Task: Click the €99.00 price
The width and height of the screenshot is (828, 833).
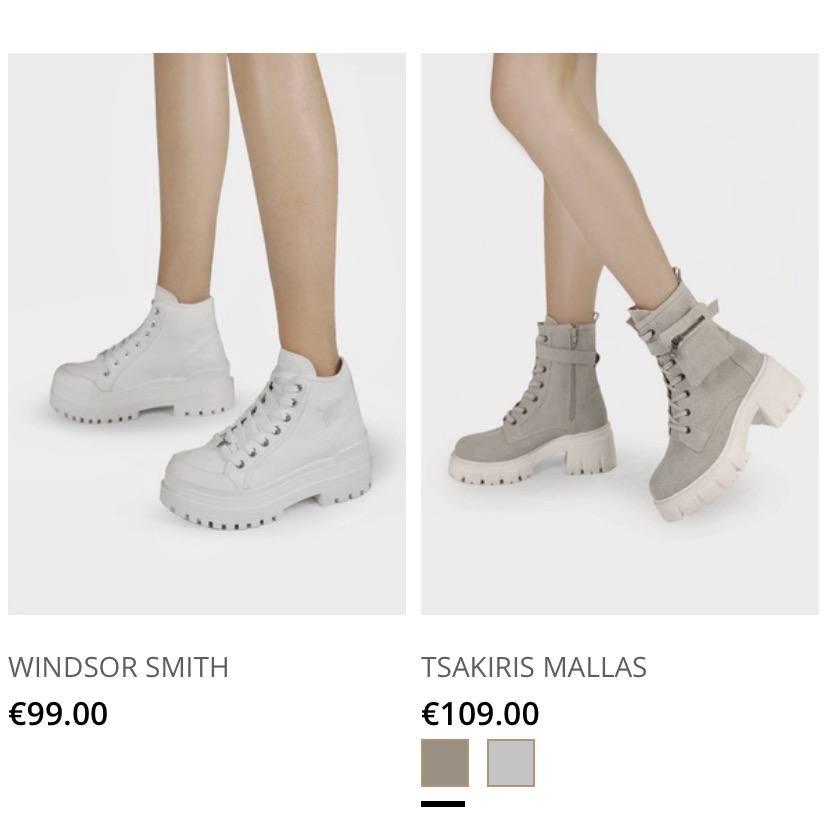Action: click(58, 713)
